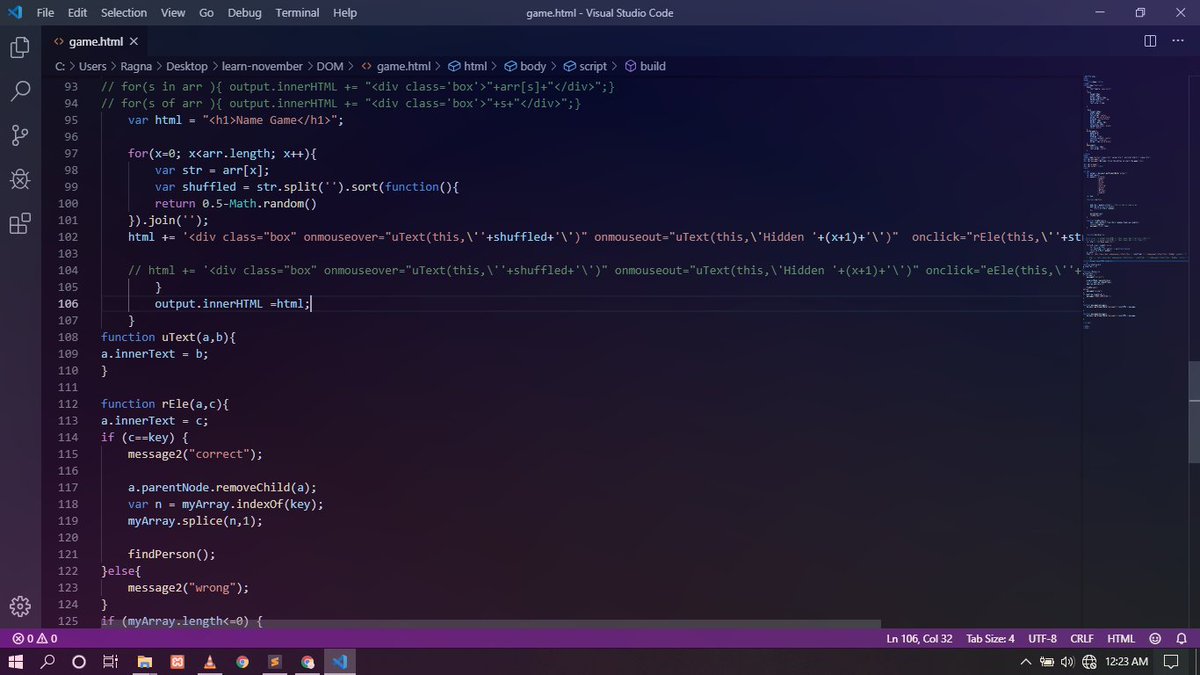Click the Split Editor Right icon
This screenshot has height=675, width=1200.
point(1150,41)
